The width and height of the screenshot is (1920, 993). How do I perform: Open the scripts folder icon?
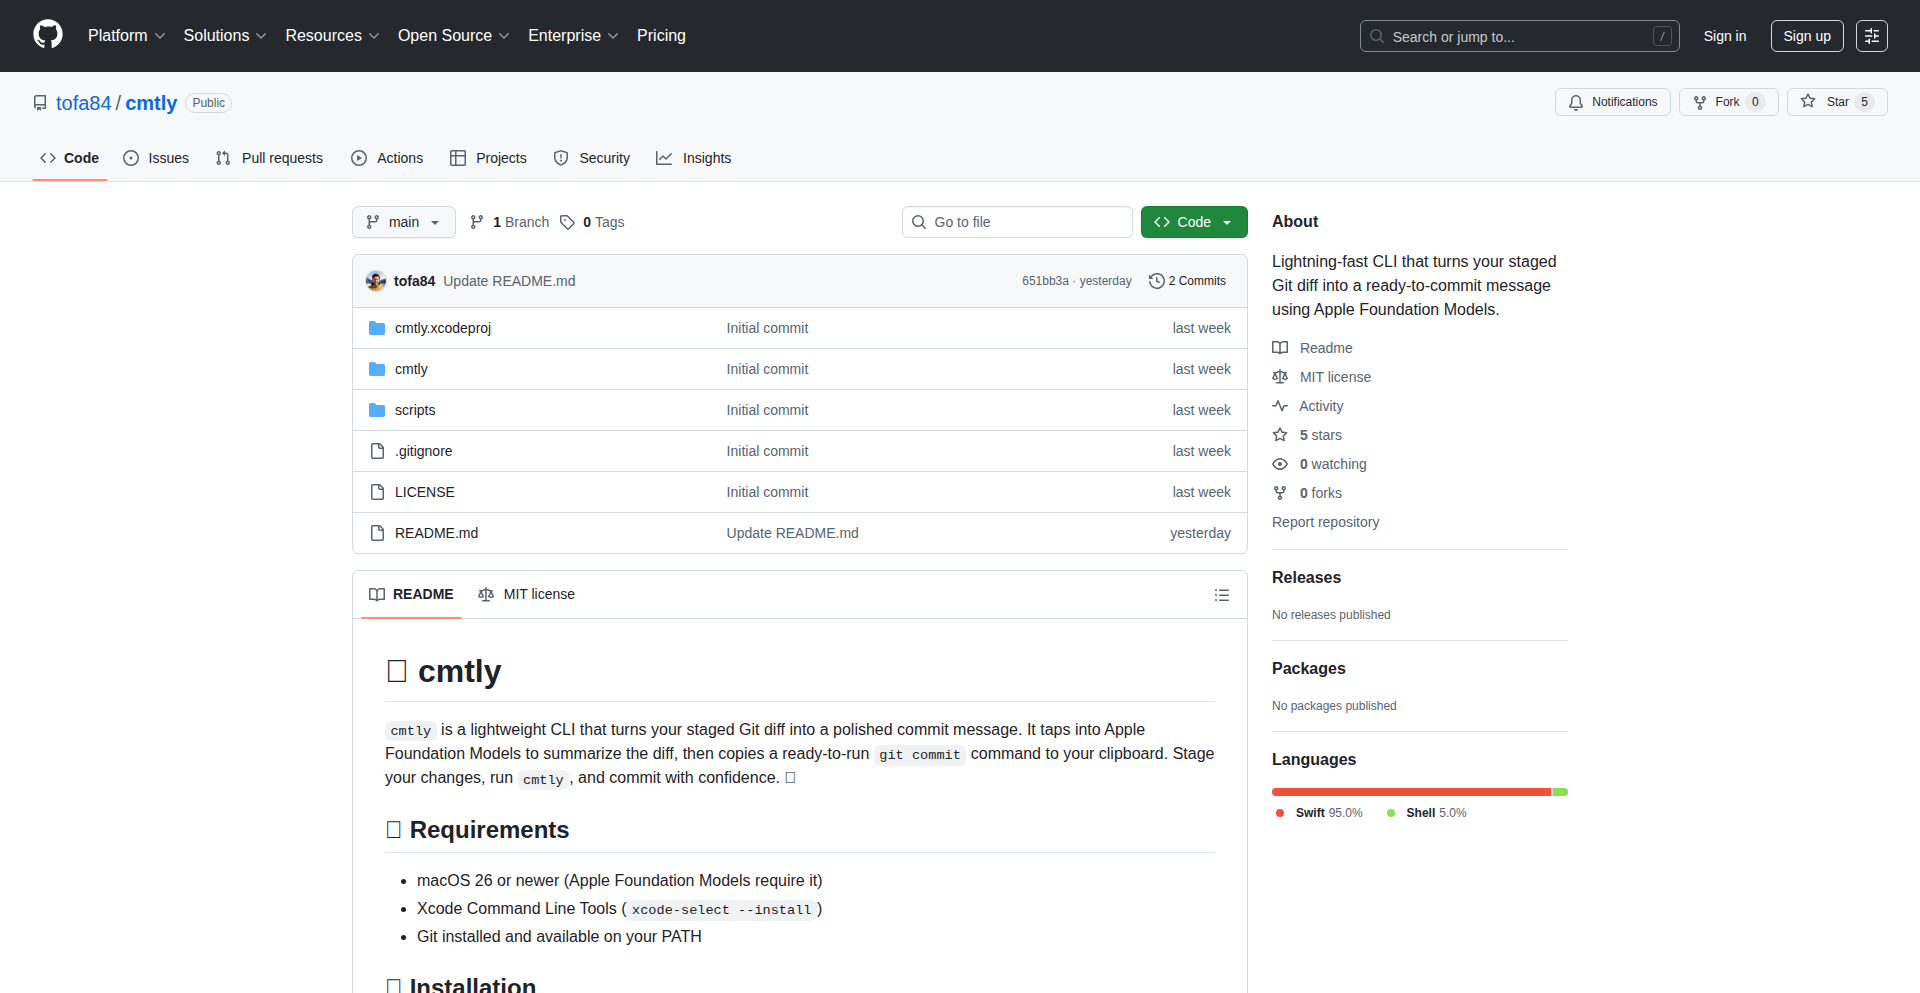coord(377,410)
